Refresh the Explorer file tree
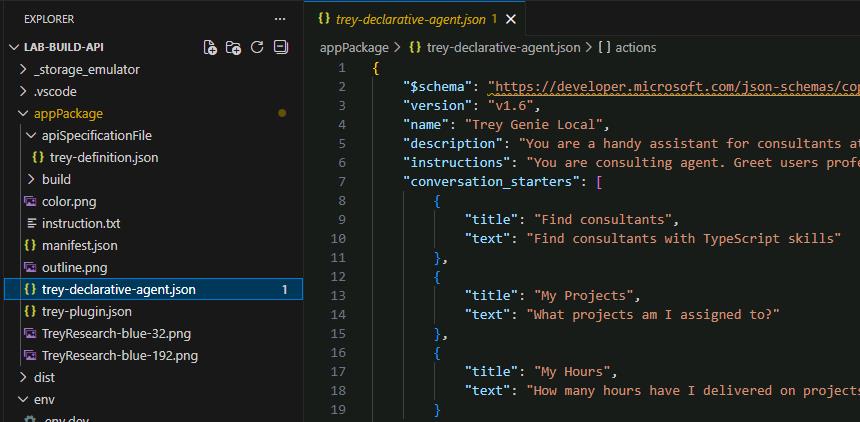The width and height of the screenshot is (860, 422). pyautogui.click(x=257, y=47)
